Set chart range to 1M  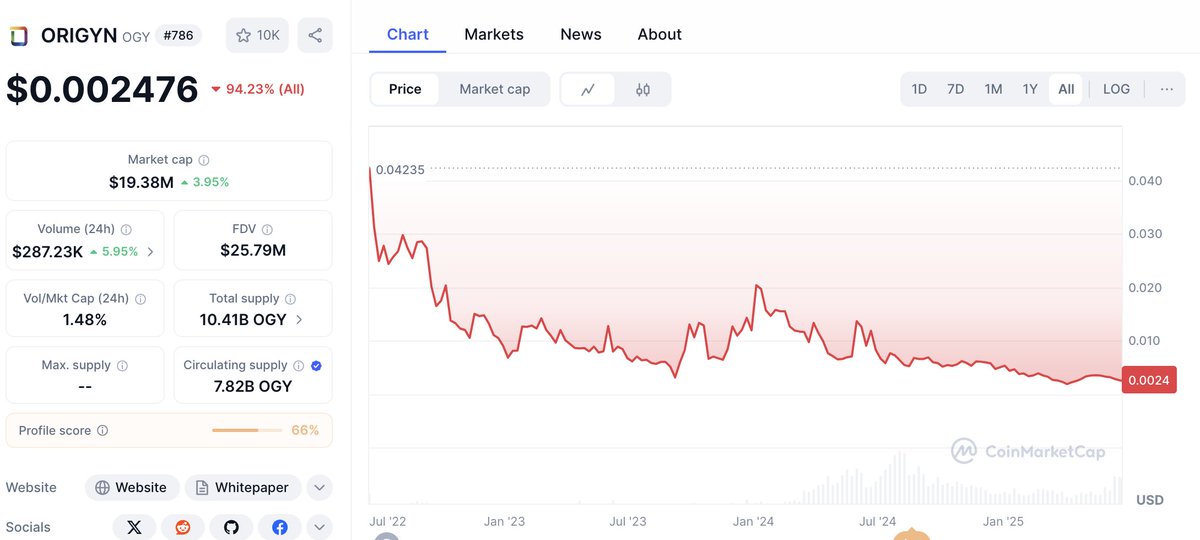point(993,89)
